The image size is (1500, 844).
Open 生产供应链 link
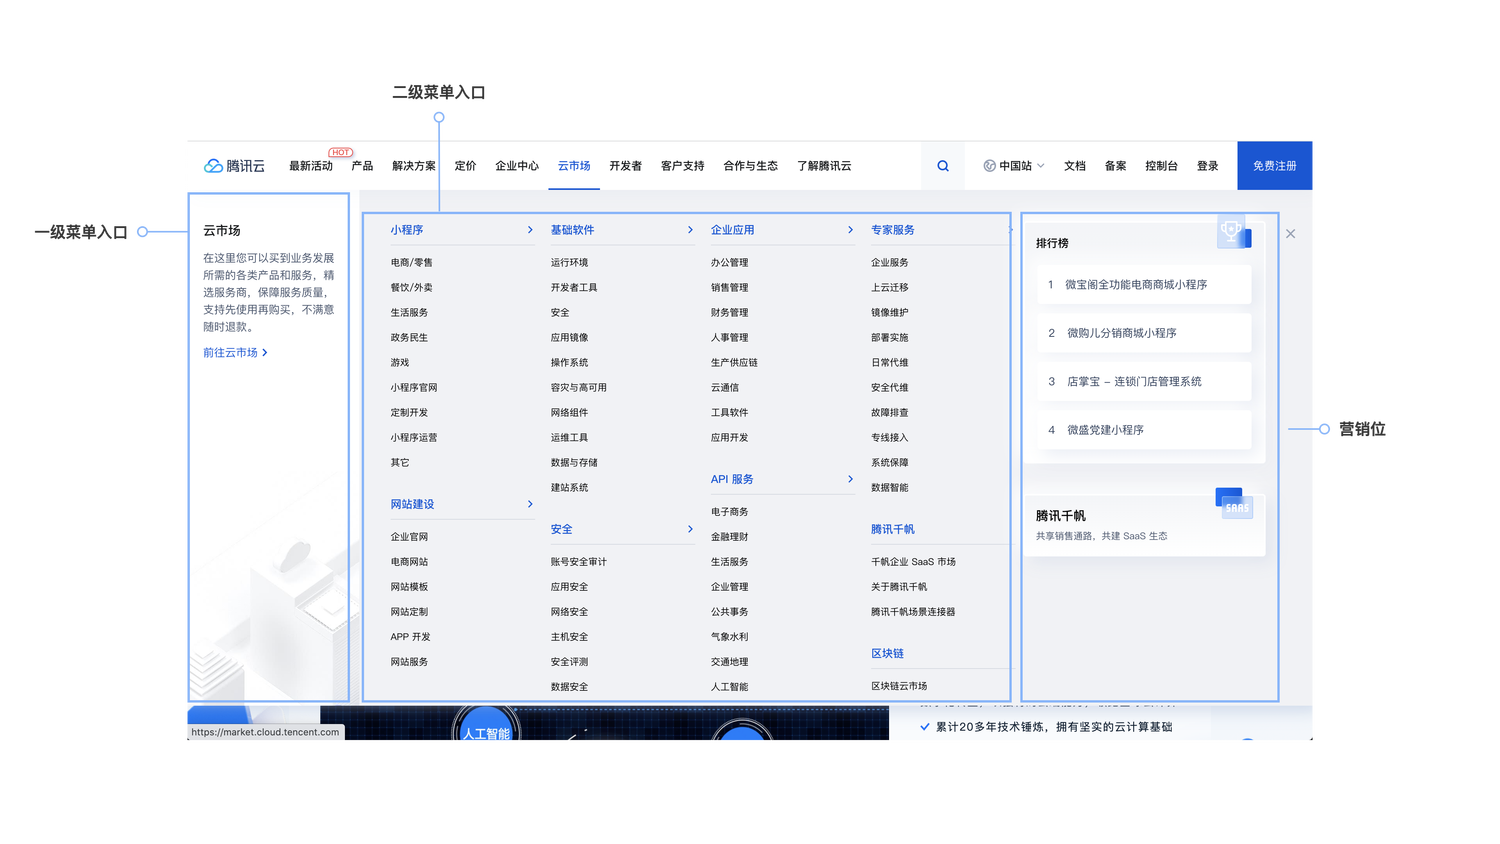734,362
